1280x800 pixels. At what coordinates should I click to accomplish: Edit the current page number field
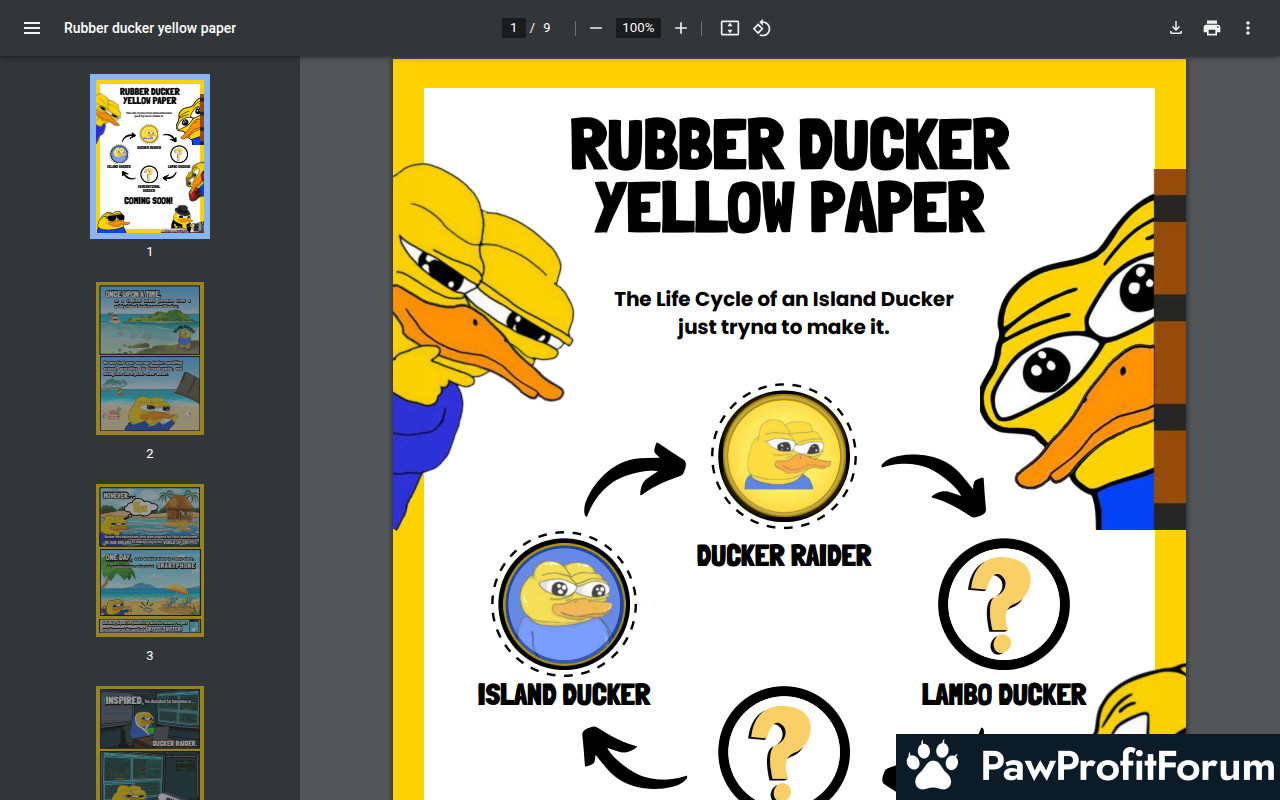pyautogui.click(x=514, y=28)
